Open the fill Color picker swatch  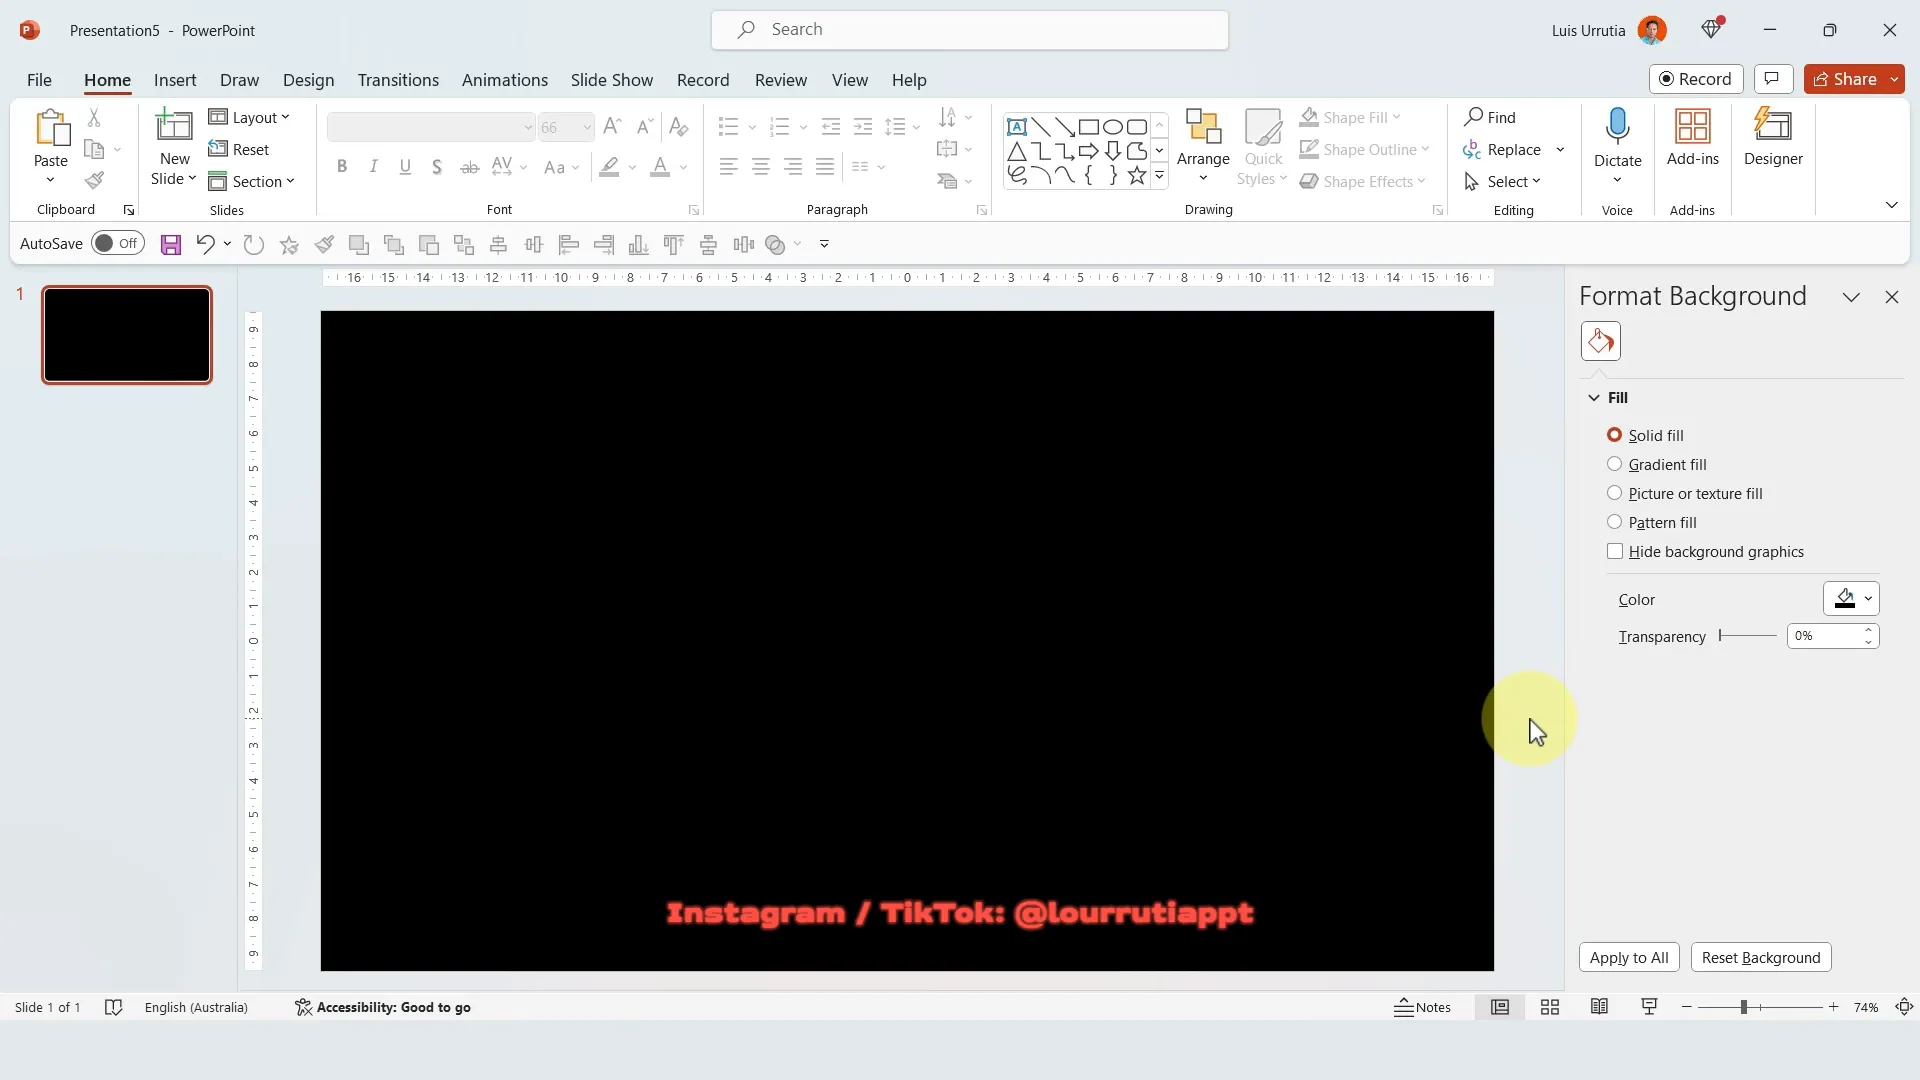1851,599
